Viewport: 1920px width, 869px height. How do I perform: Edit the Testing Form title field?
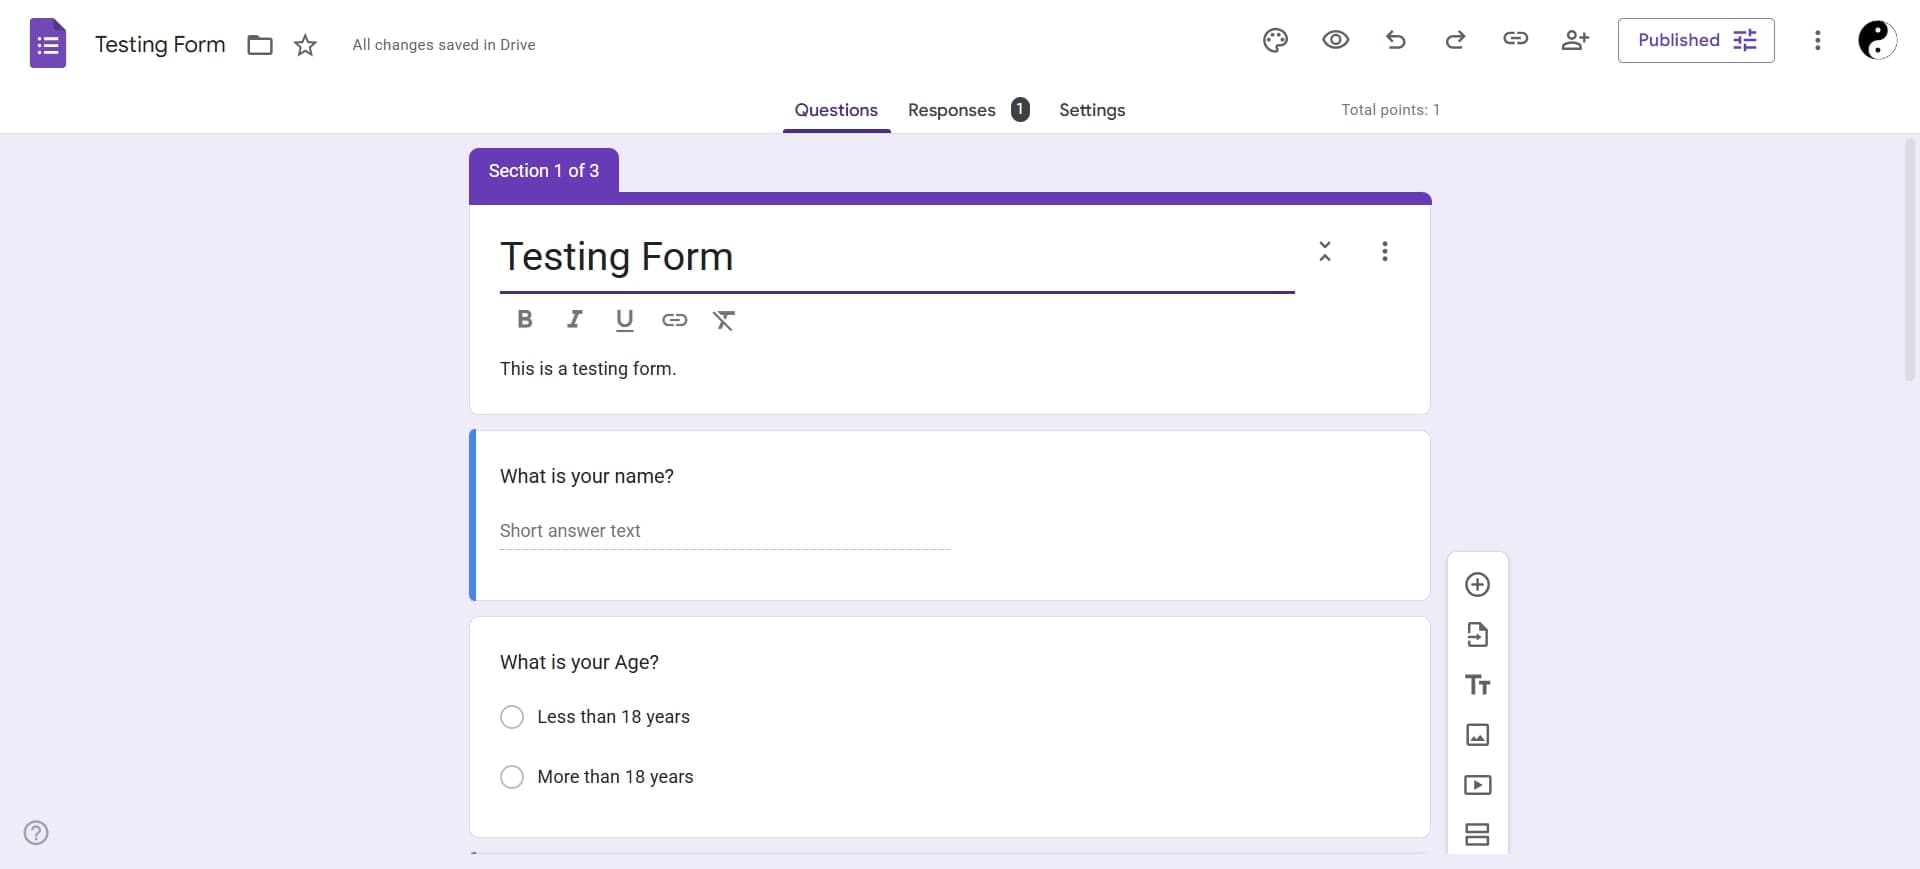pyautogui.click(x=897, y=257)
